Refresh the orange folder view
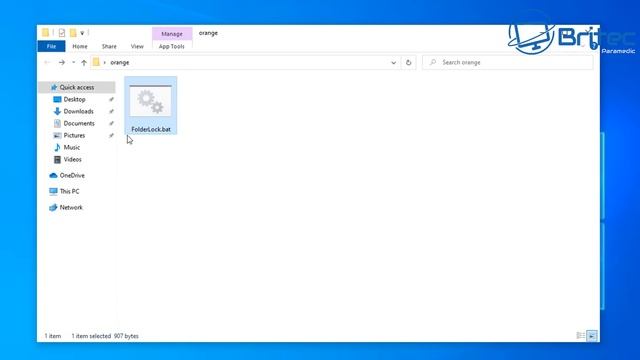640x360 pixels. tap(408, 62)
